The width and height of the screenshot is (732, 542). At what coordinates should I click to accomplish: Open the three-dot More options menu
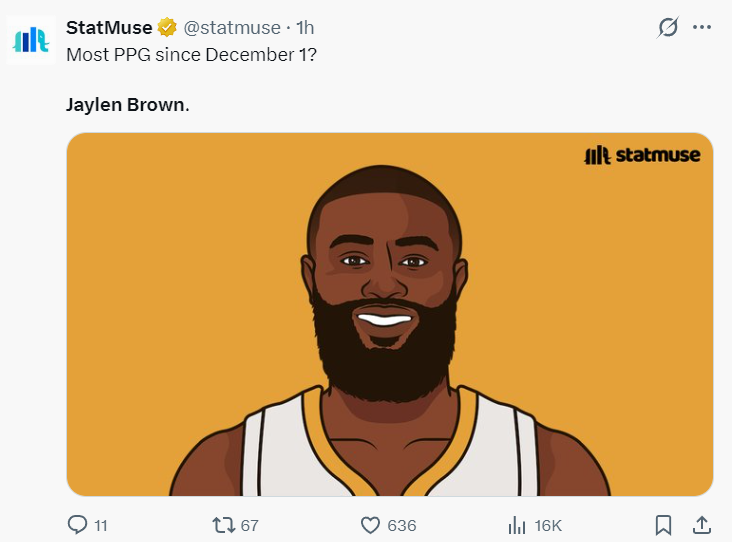702,28
